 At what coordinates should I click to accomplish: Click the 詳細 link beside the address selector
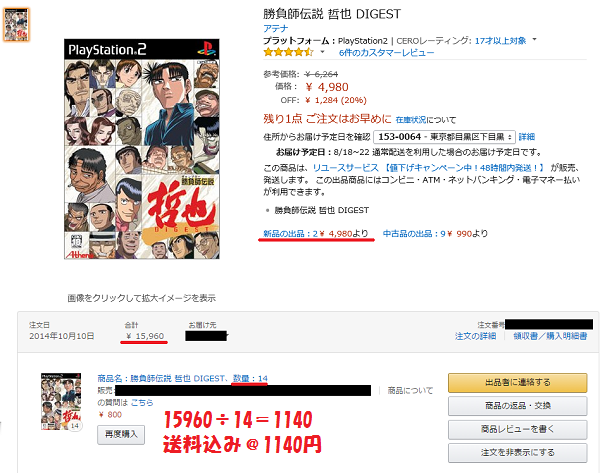click(x=527, y=137)
